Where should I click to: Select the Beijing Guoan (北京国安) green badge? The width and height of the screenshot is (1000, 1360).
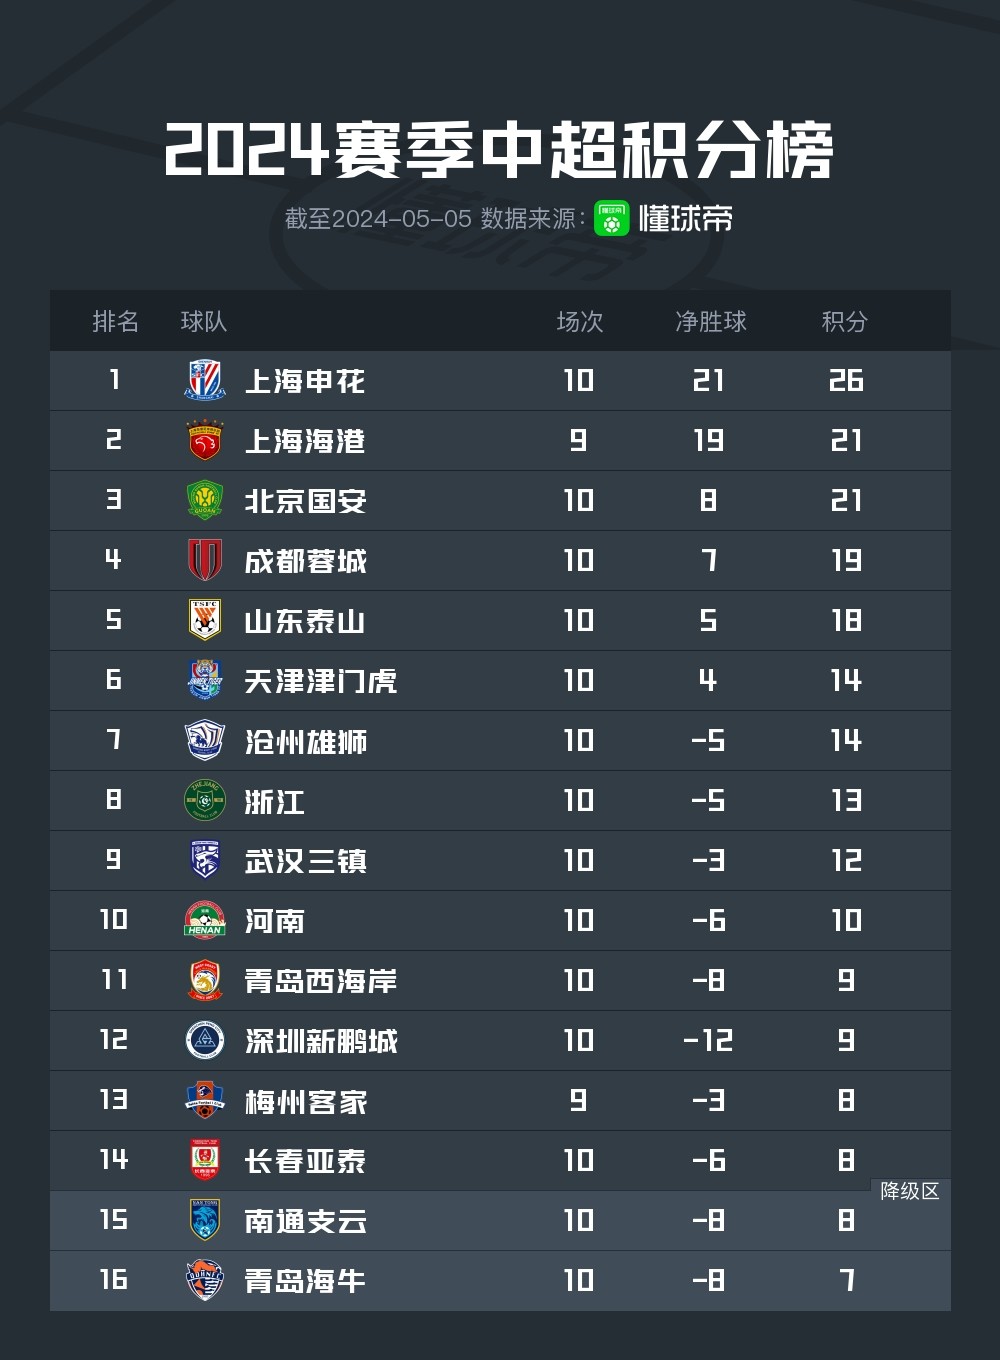[205, 501]
